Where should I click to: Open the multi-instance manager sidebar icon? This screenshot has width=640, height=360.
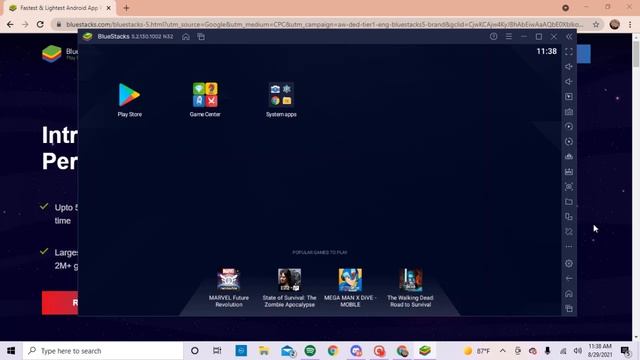pos(569,217)
